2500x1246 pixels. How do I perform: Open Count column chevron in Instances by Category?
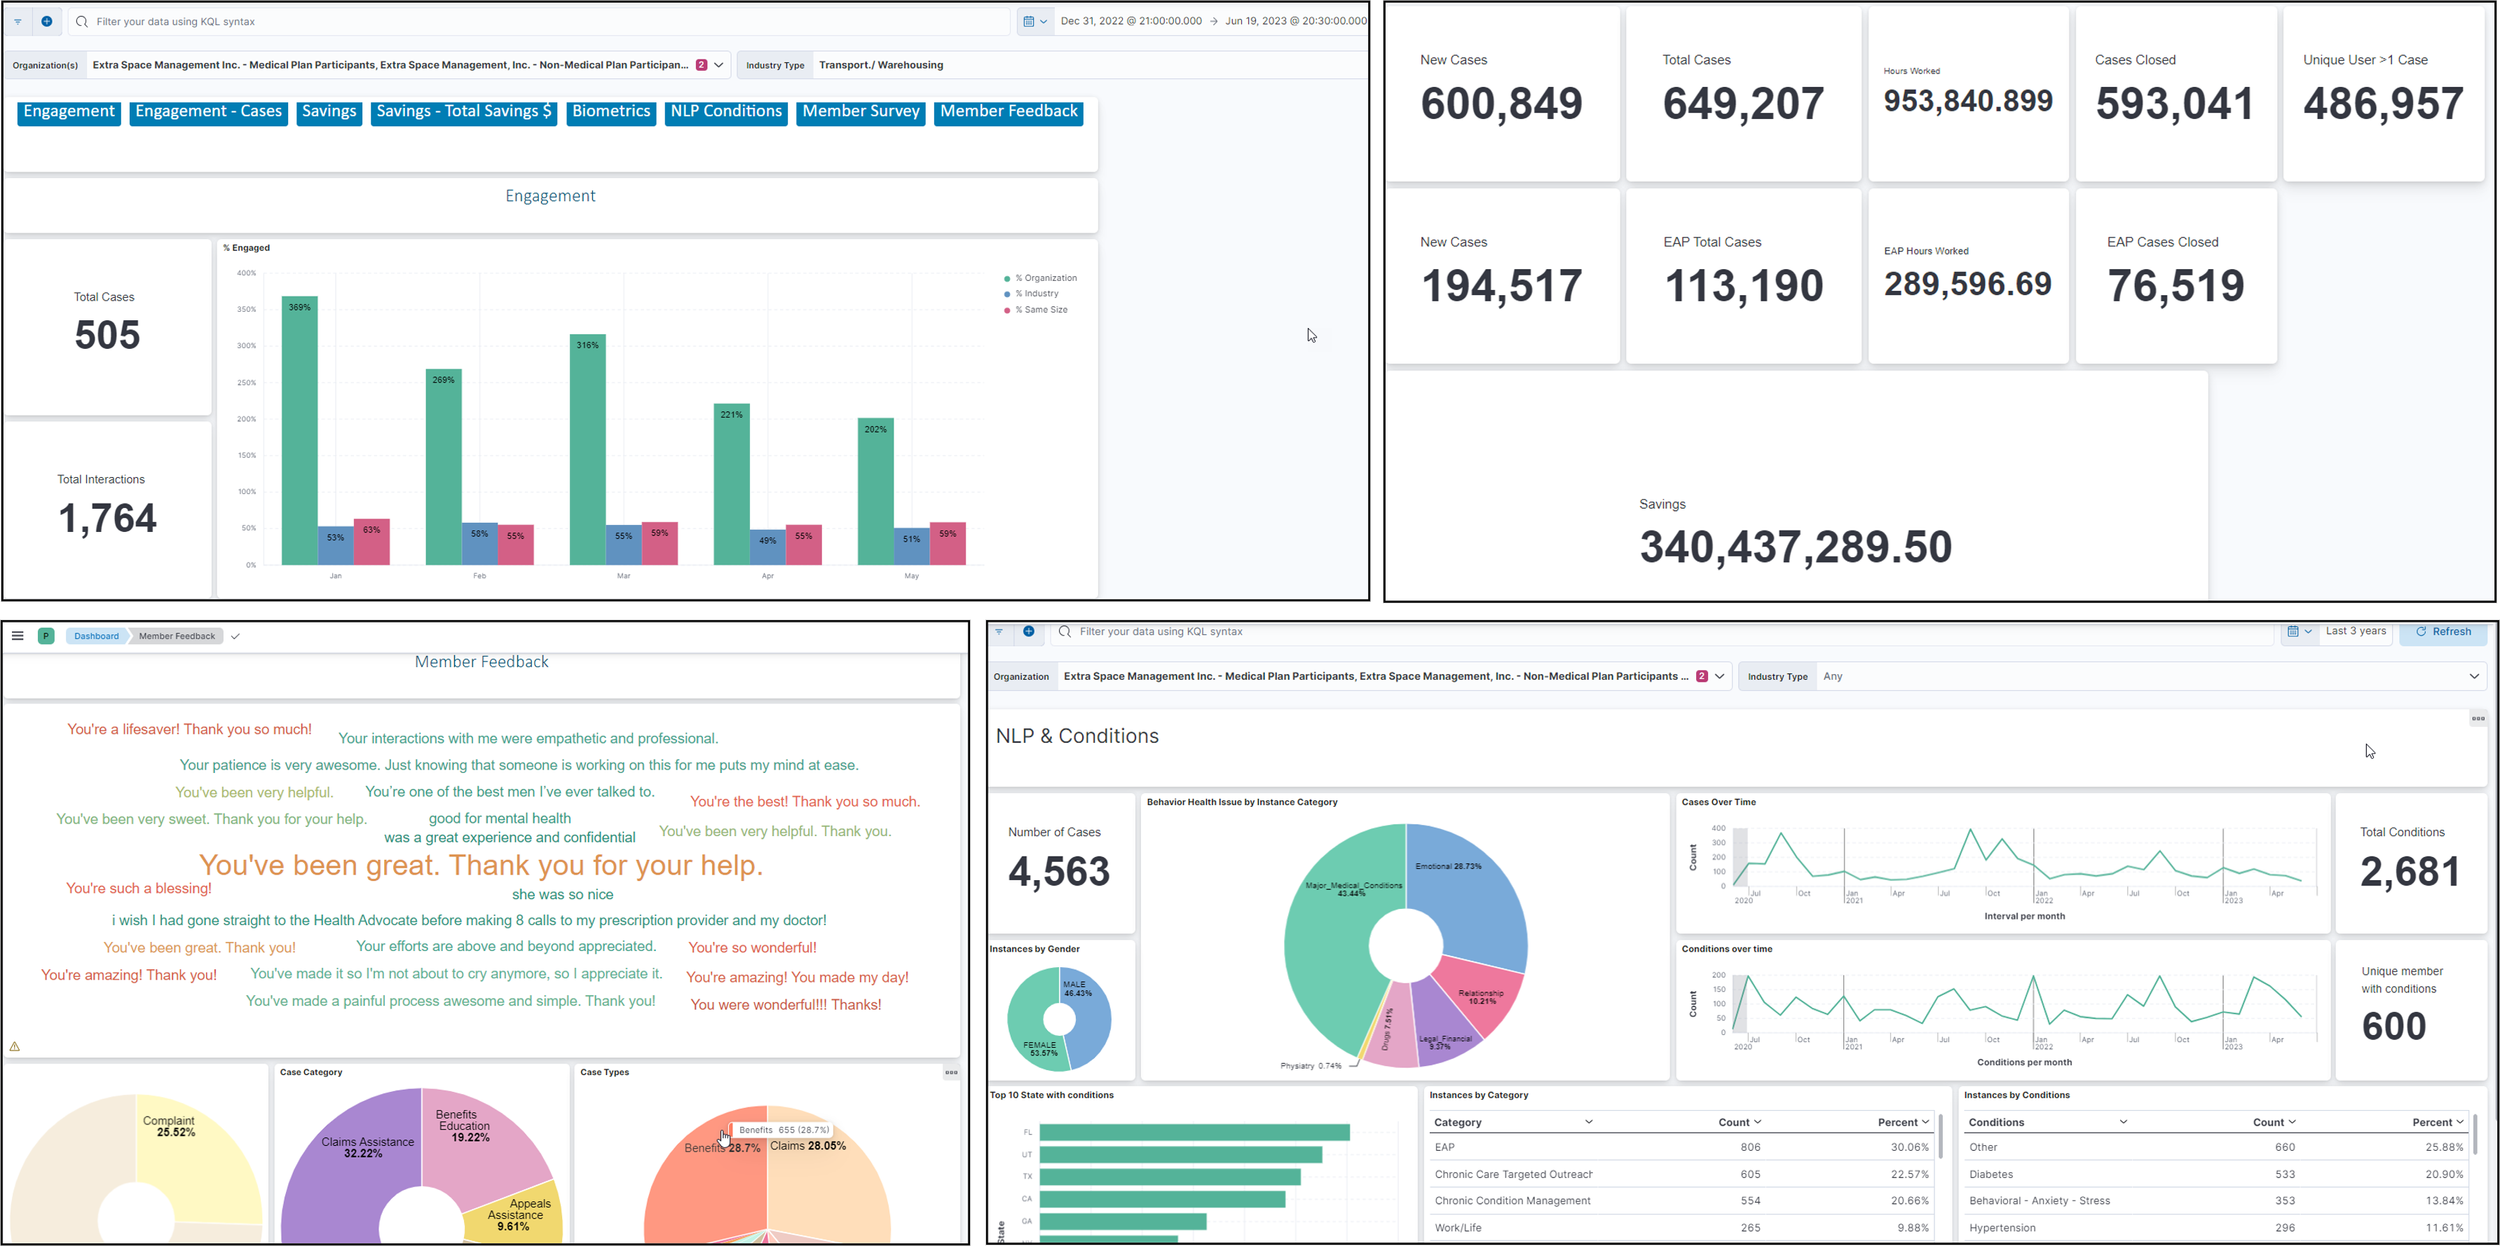[1758, 1122]
